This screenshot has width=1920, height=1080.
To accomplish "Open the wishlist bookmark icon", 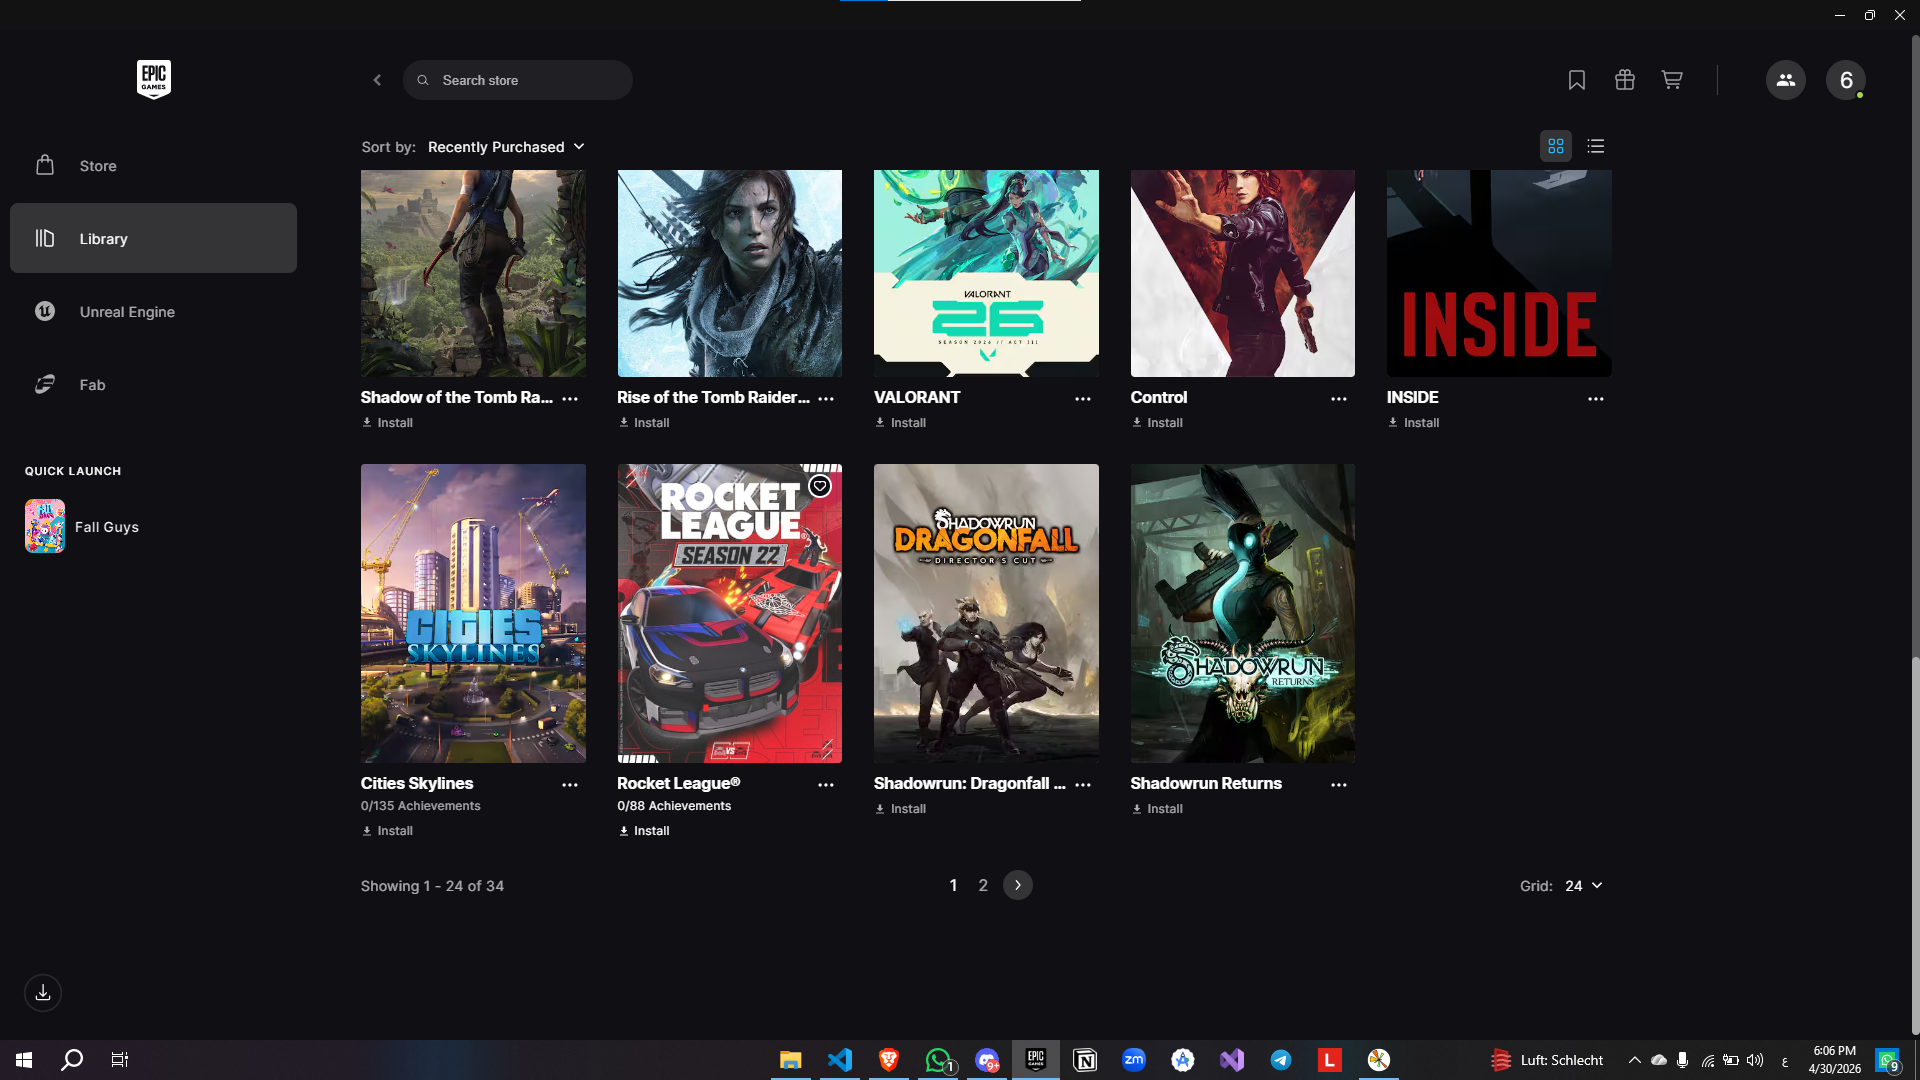I will 1577,80.
